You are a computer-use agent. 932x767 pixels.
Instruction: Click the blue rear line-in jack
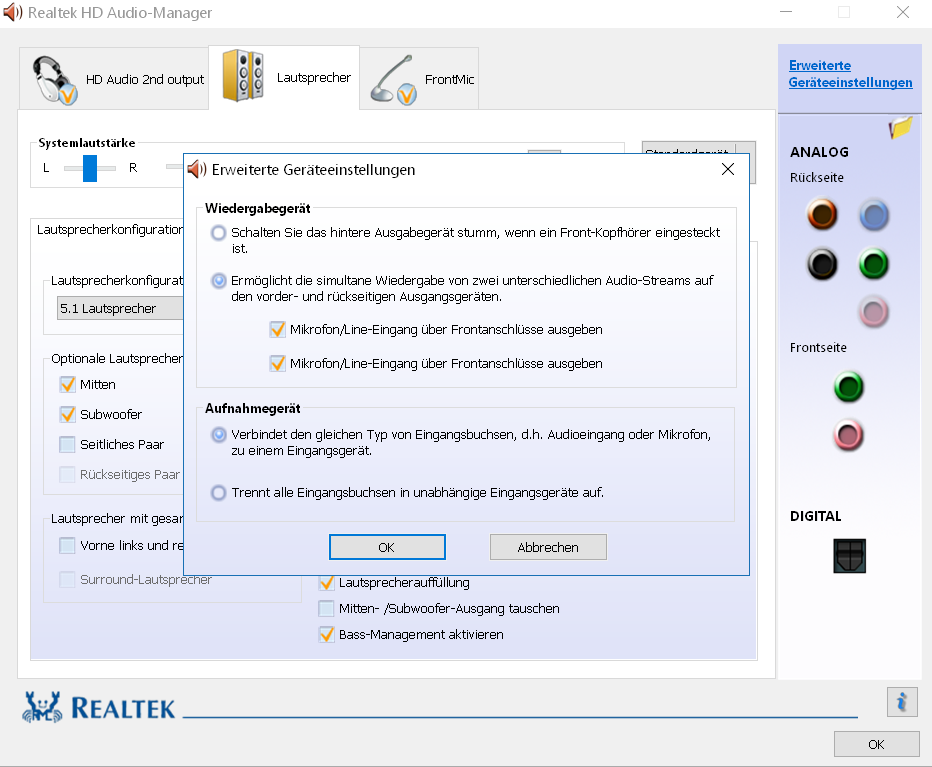coord(874,215)
